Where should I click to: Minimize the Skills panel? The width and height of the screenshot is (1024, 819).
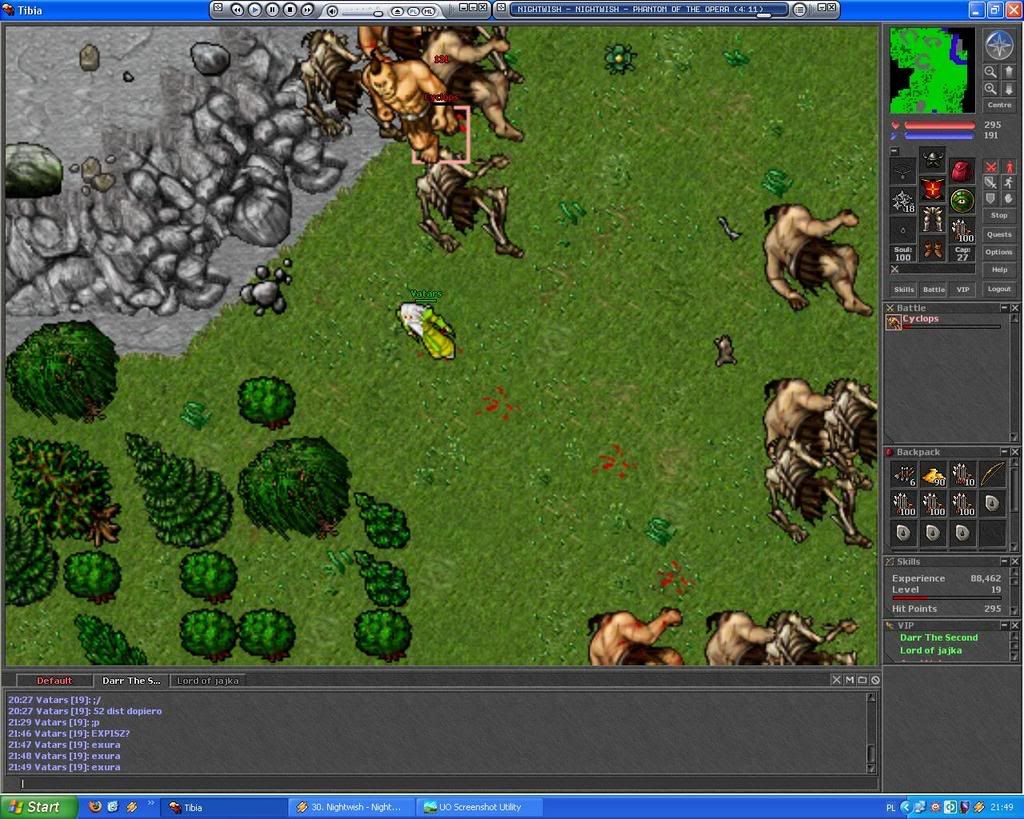[1004, 562]
